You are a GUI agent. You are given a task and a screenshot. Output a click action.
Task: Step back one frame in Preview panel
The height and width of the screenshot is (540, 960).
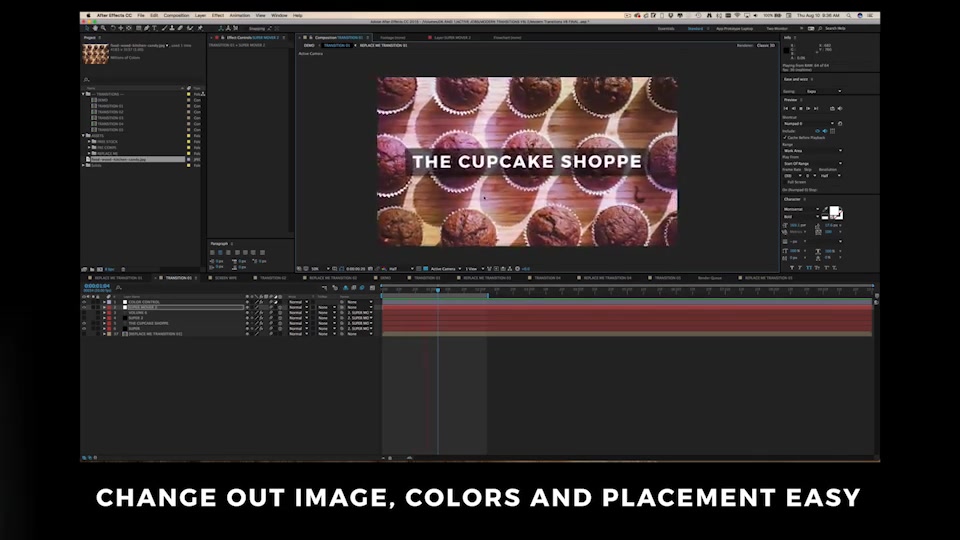[x=793, y=108]
